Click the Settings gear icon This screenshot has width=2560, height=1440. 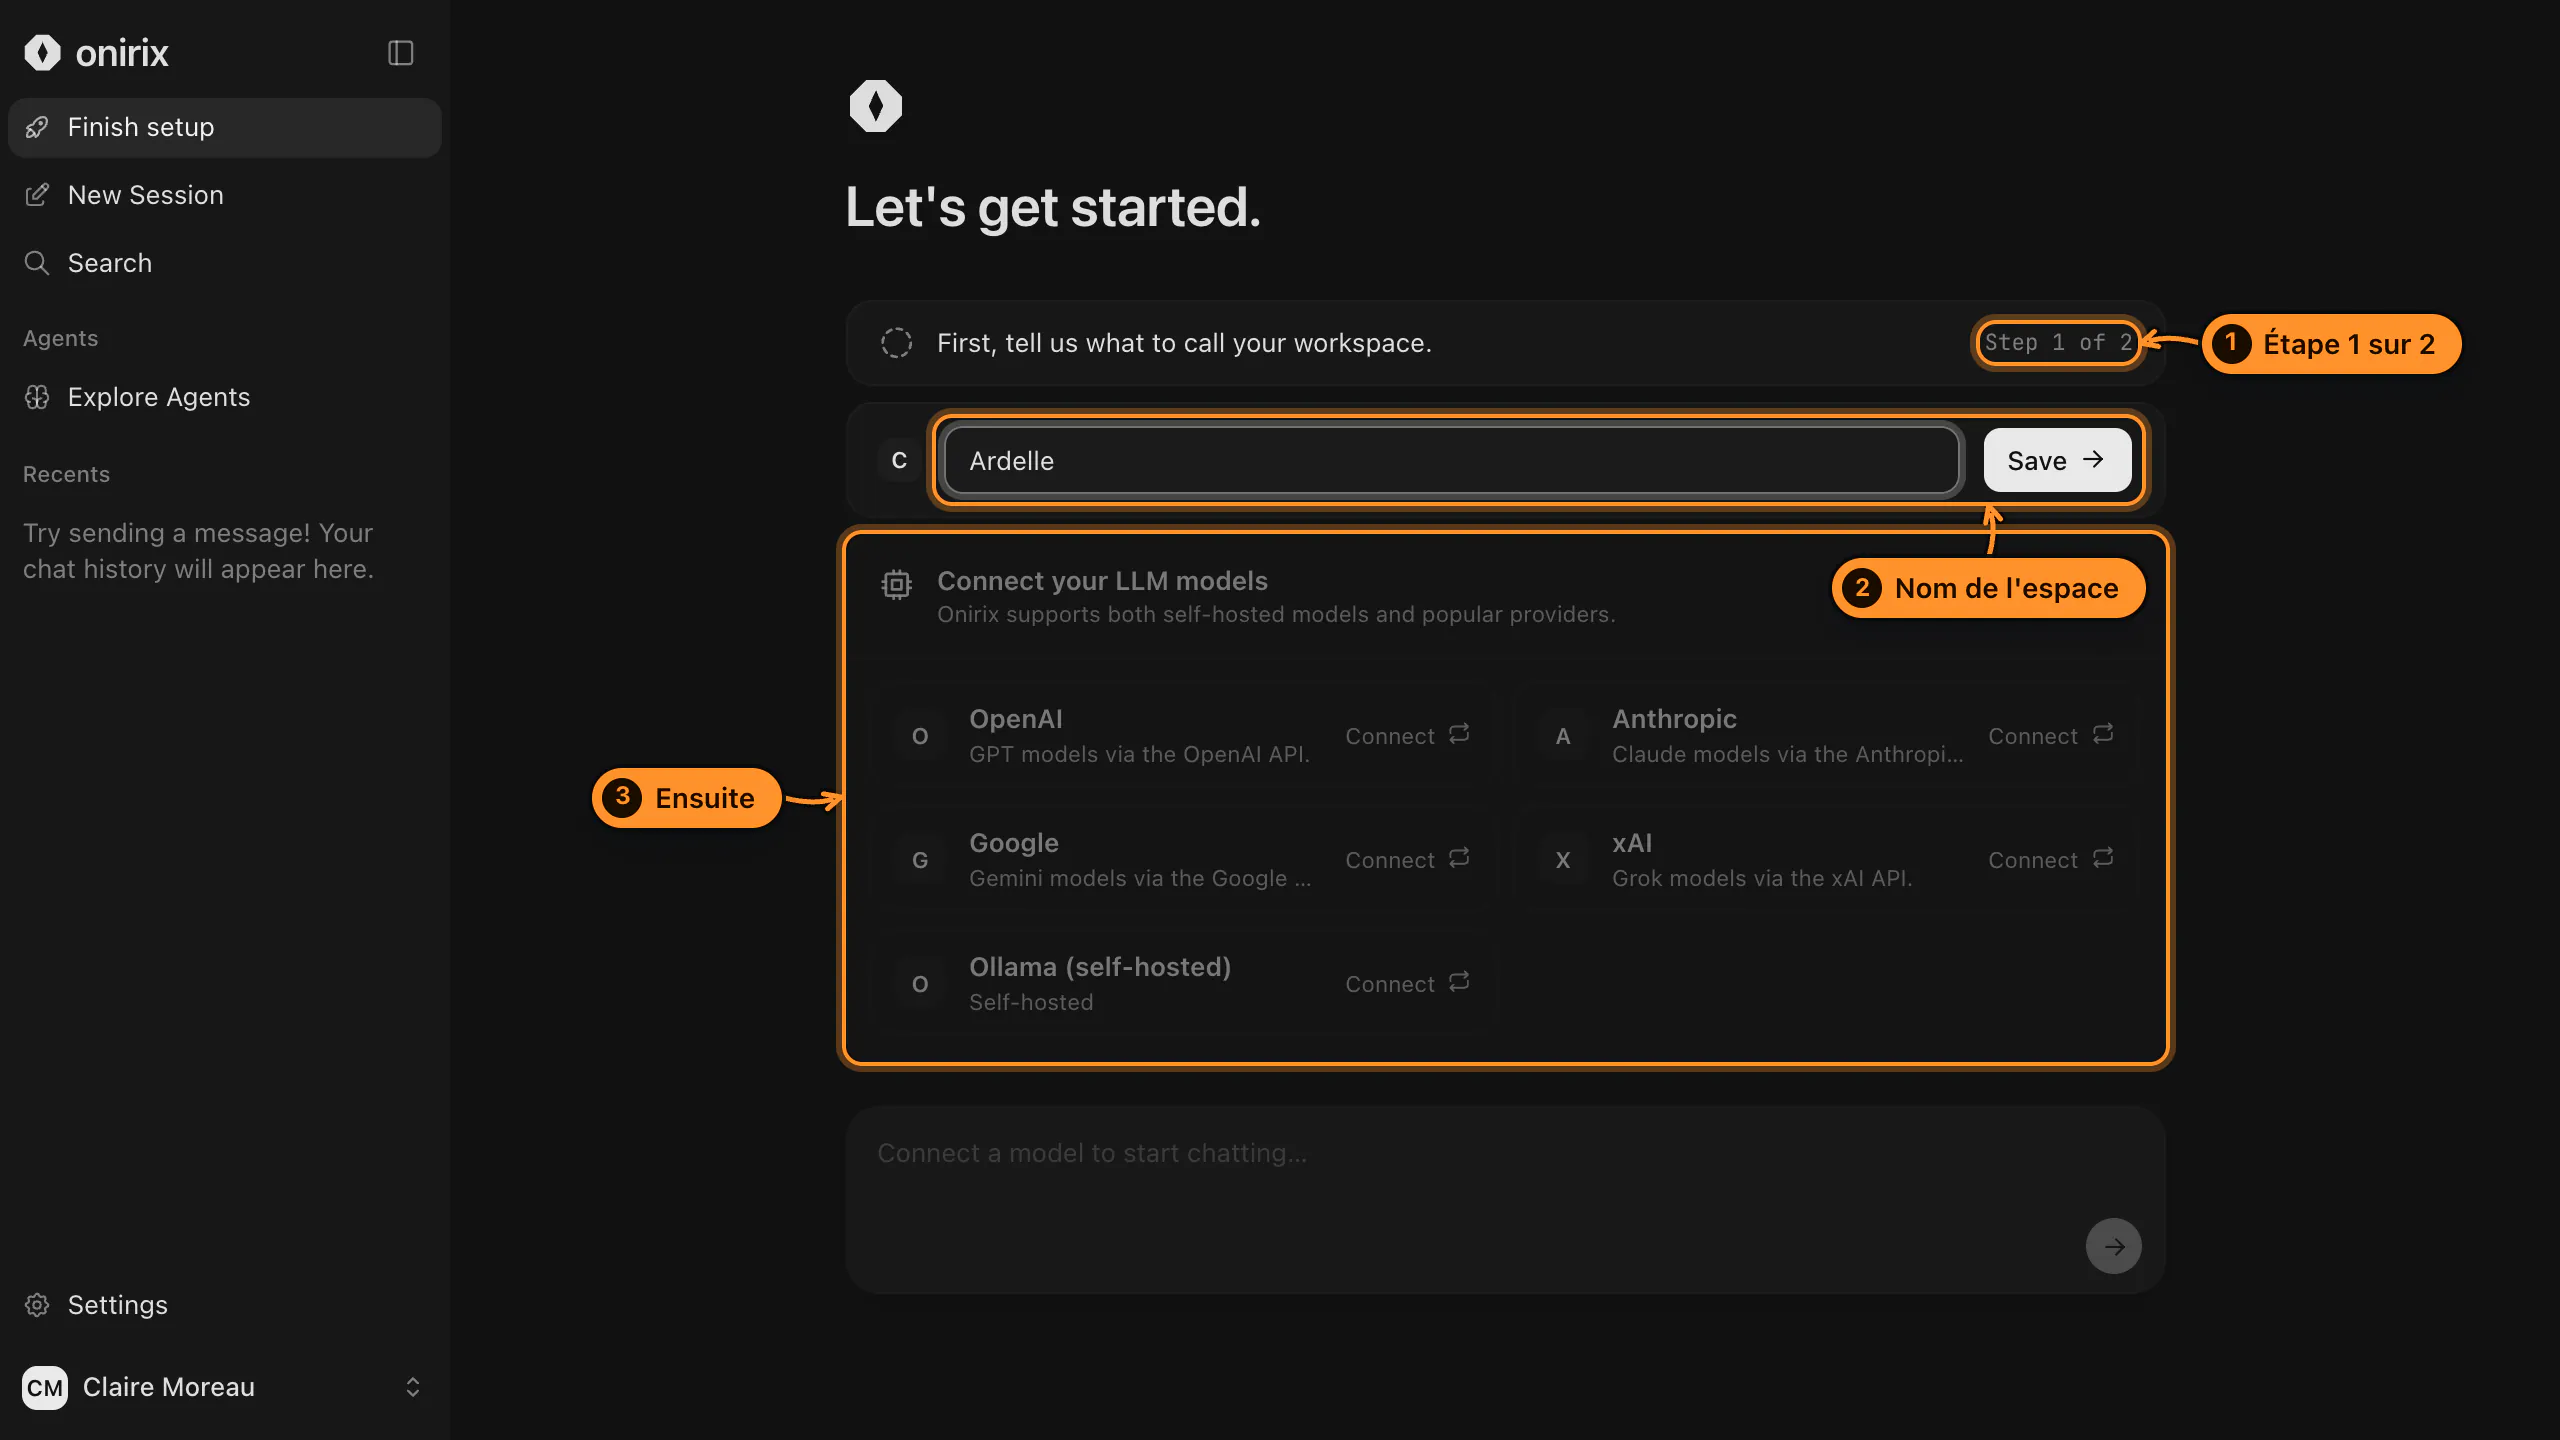(37, 1305)
